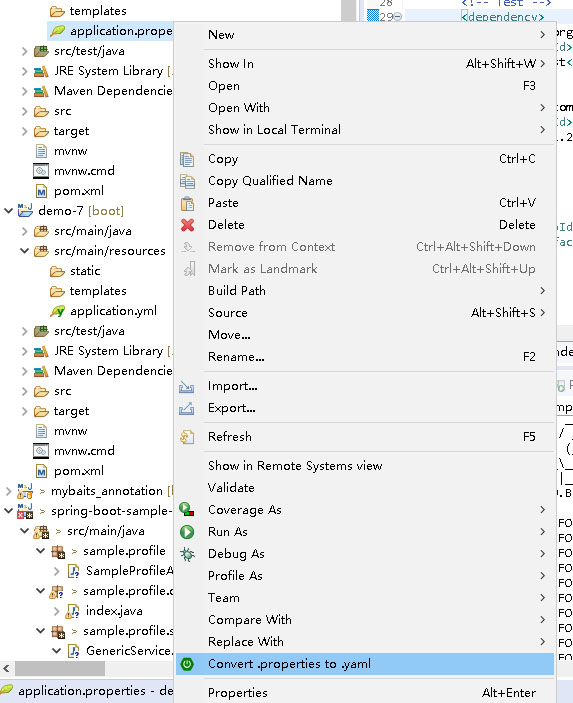Select the application.yml file in demo-7
The image size is (573, 703).
113,311
